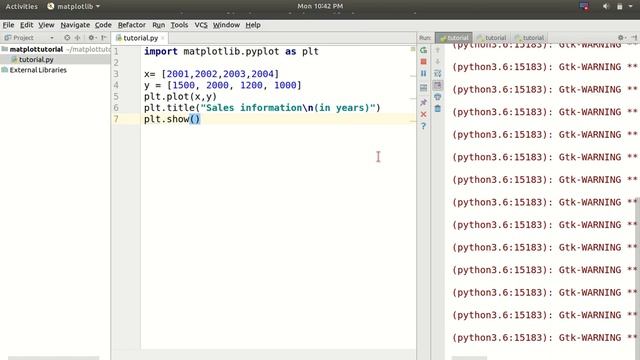Close the tutorial.py editor tab
Viewport: 640px width, 360px height.
pos(163,38)
